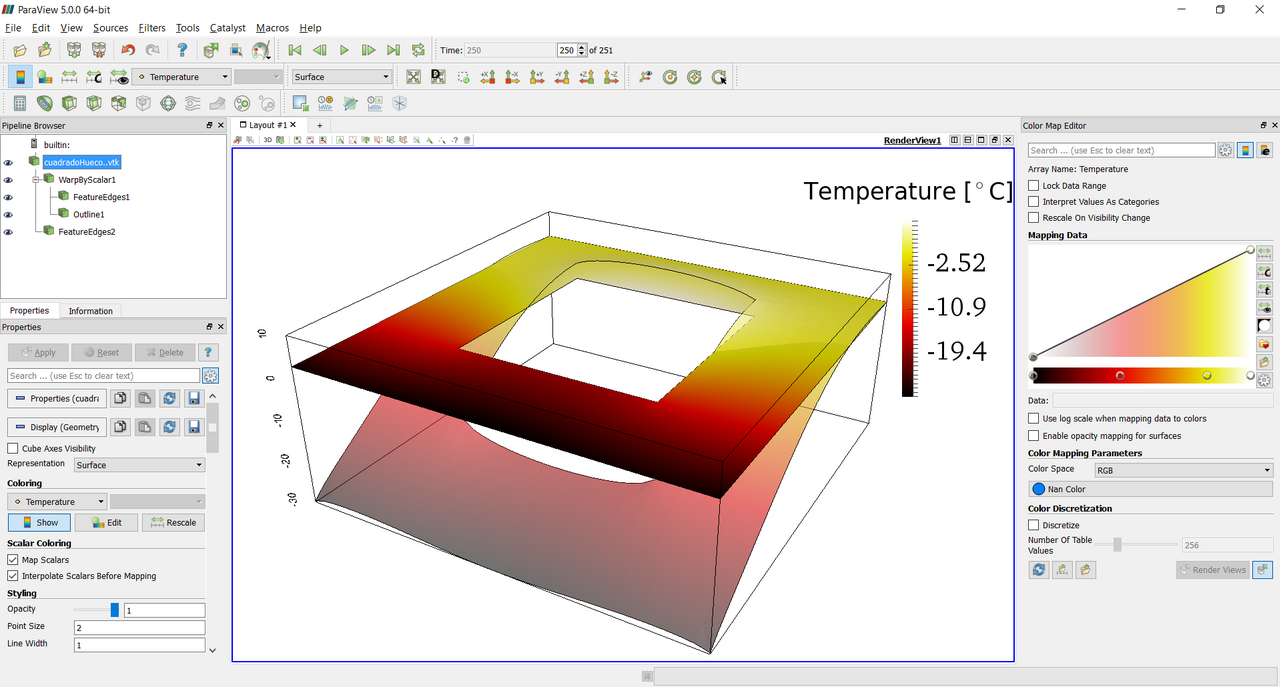
Task: Click the Rescale button
Action: [x=173, y=522]
